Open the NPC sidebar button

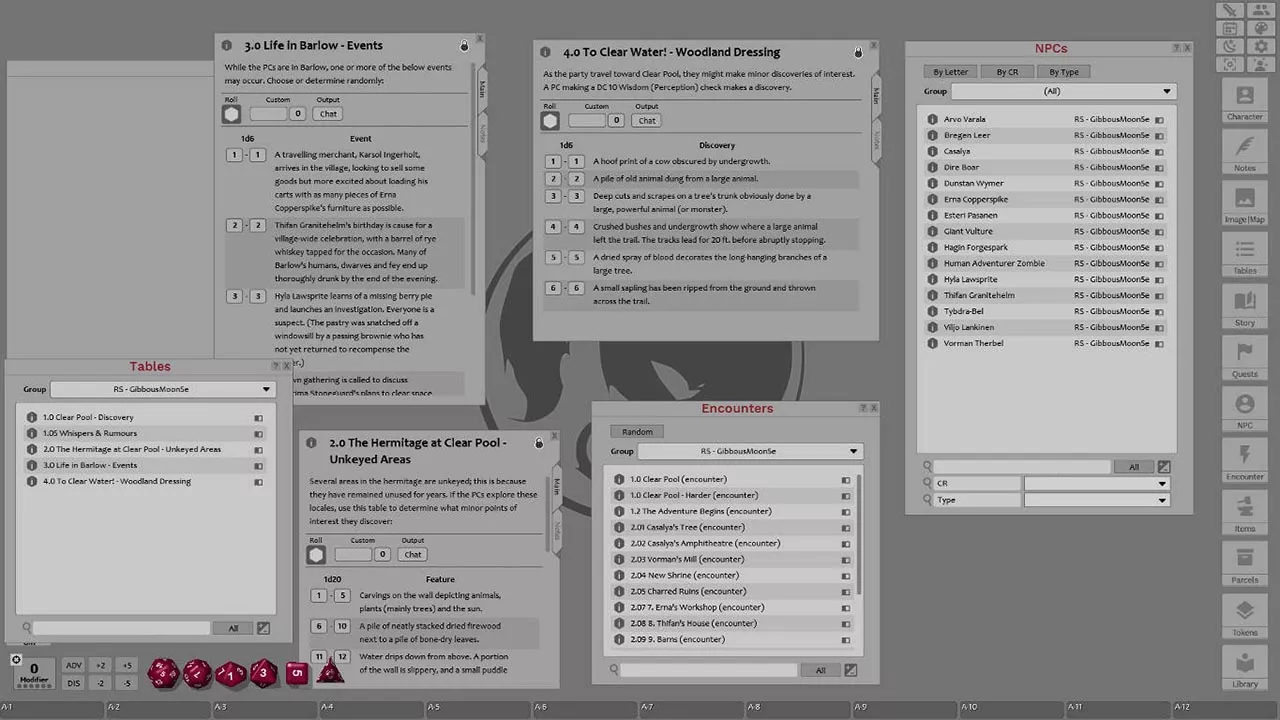[1244, 410]
